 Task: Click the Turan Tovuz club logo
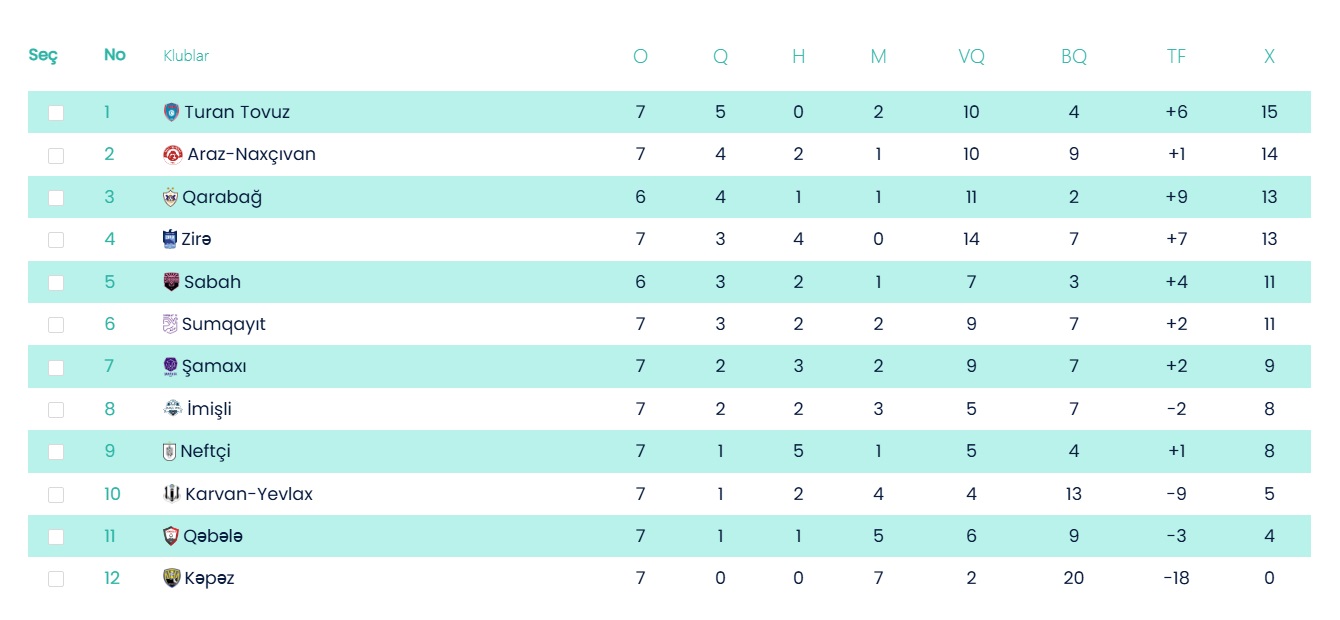click(171, 112)
